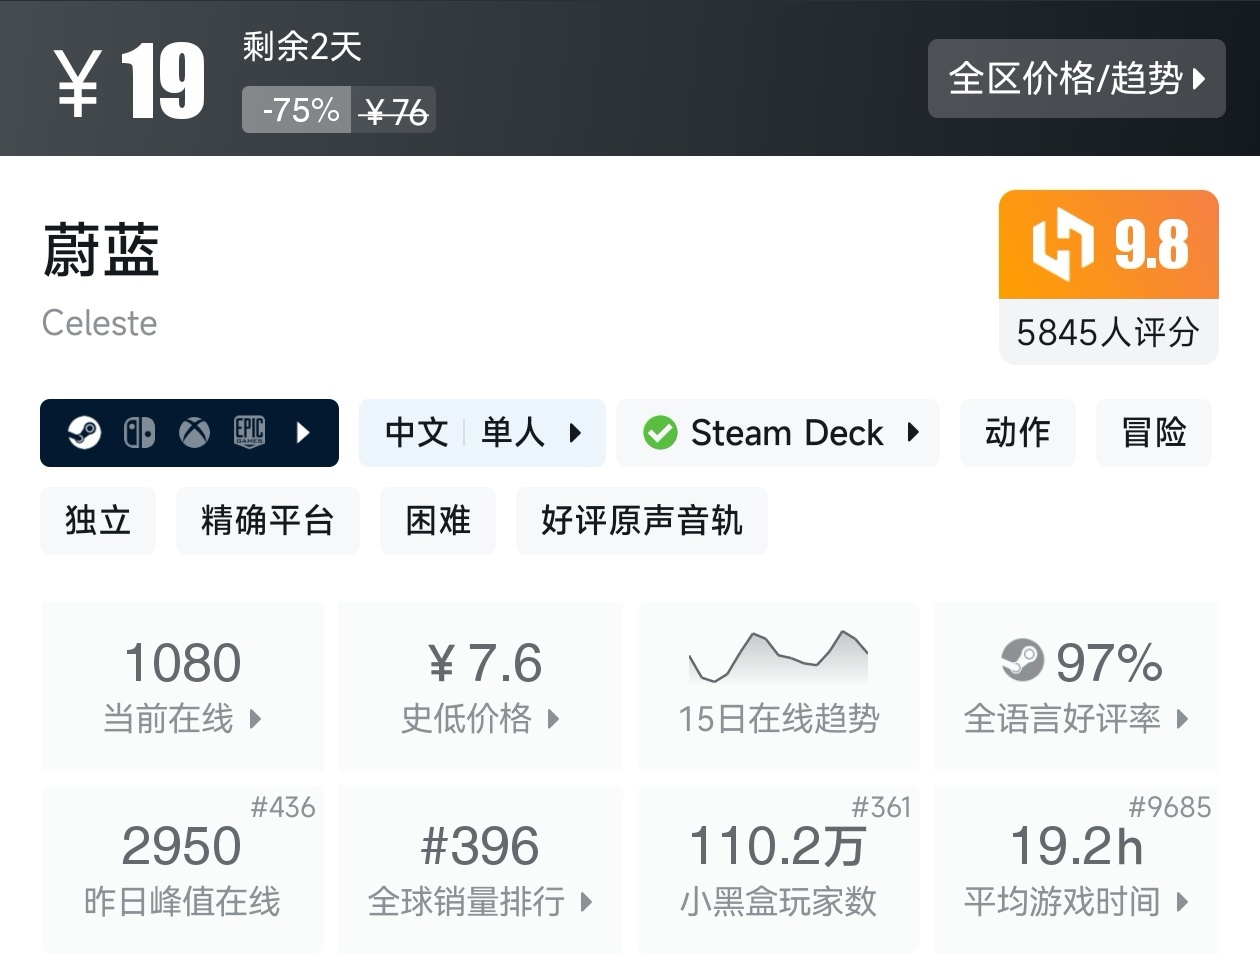Click the Steam logo beside 97% rating

(x=1022, y=660)
